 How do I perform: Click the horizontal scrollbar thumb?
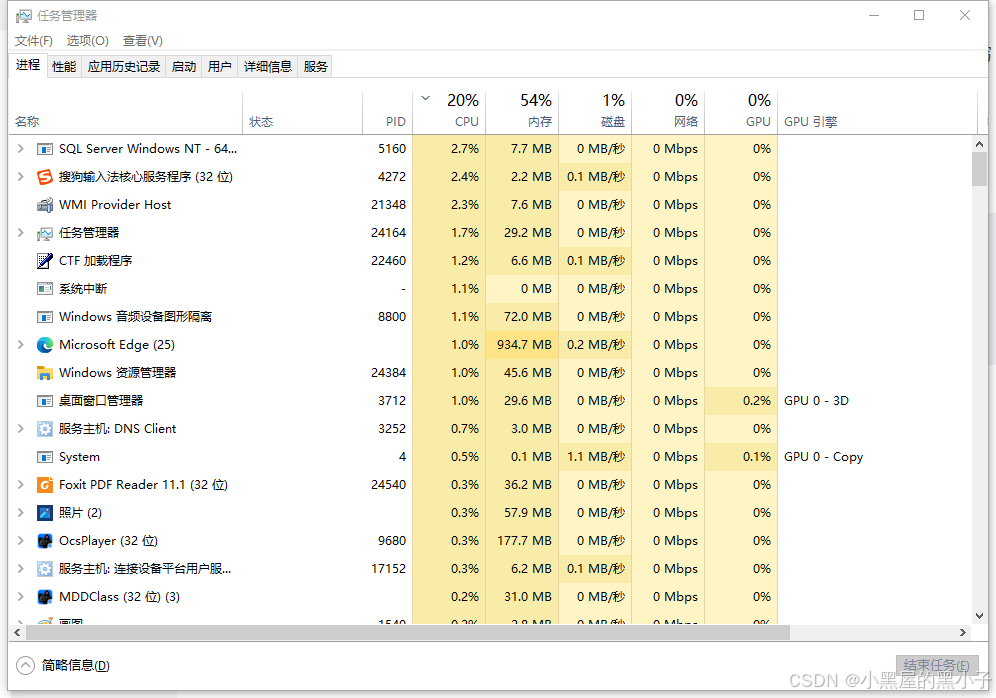(407, 633)
